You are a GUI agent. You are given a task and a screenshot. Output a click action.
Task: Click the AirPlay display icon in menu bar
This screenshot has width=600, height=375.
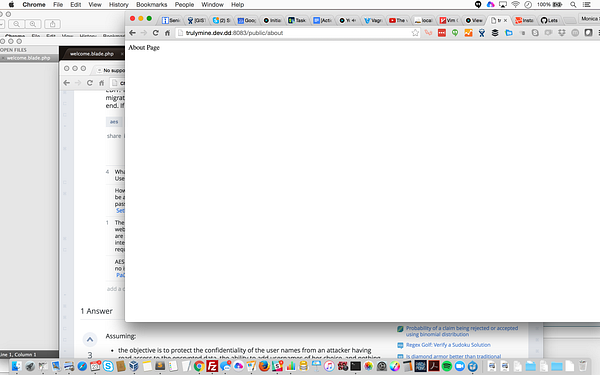(503, 5)
